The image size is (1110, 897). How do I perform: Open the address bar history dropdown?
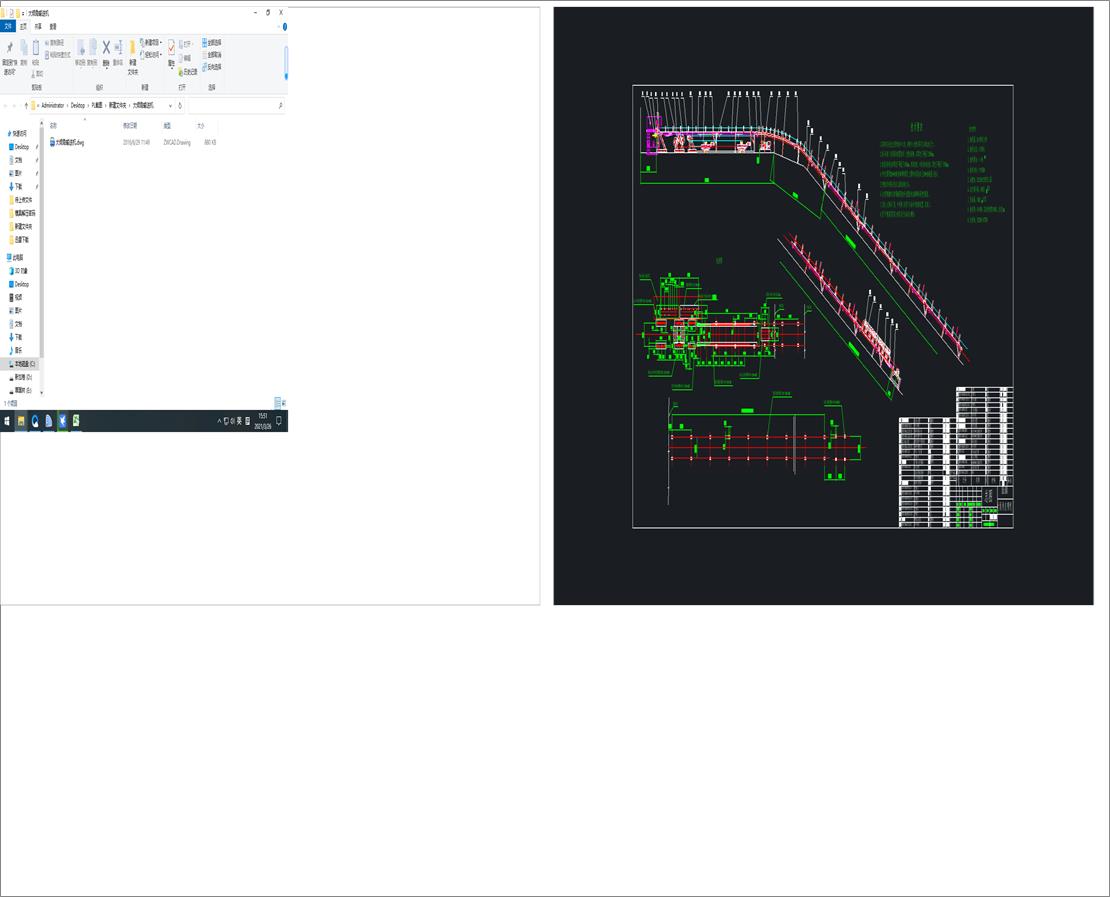coord(170,105)
